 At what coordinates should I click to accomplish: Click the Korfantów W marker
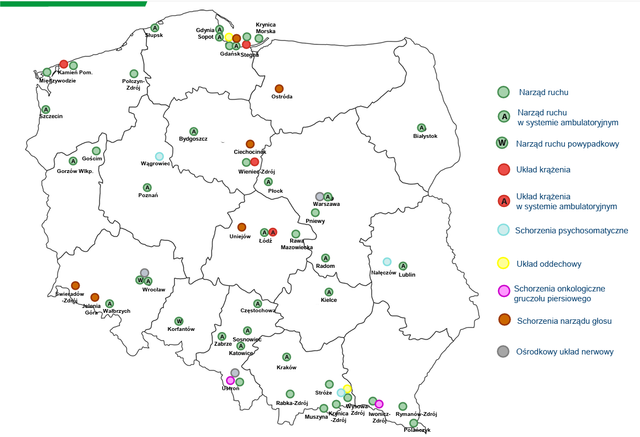pos(179,321)
